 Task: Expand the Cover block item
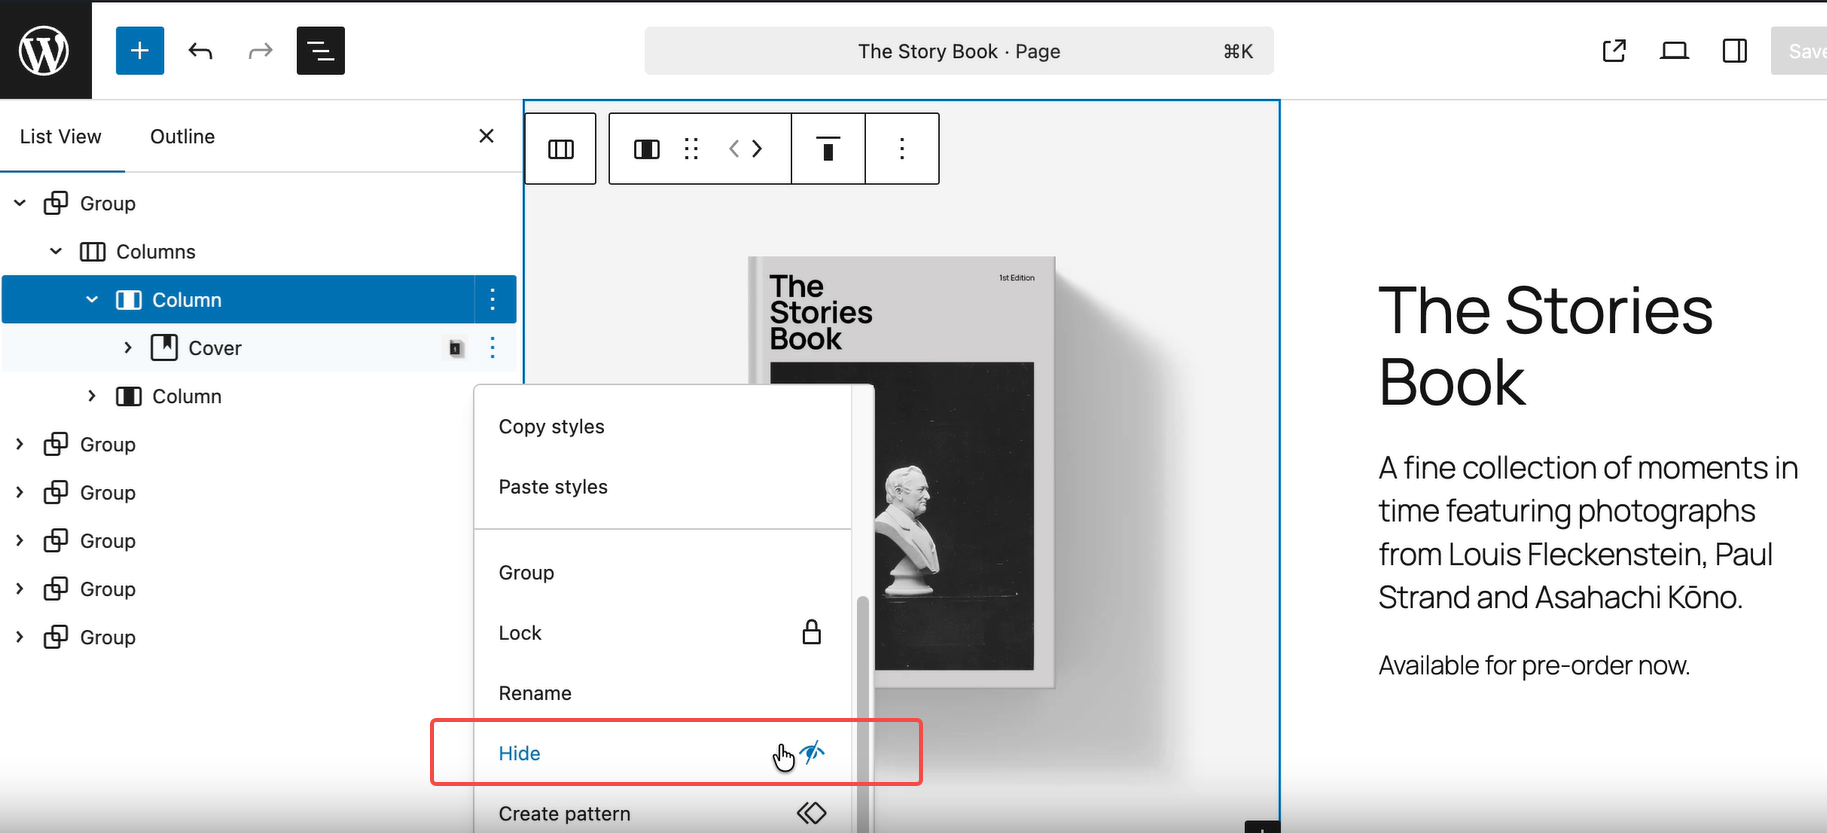[128, 347]
